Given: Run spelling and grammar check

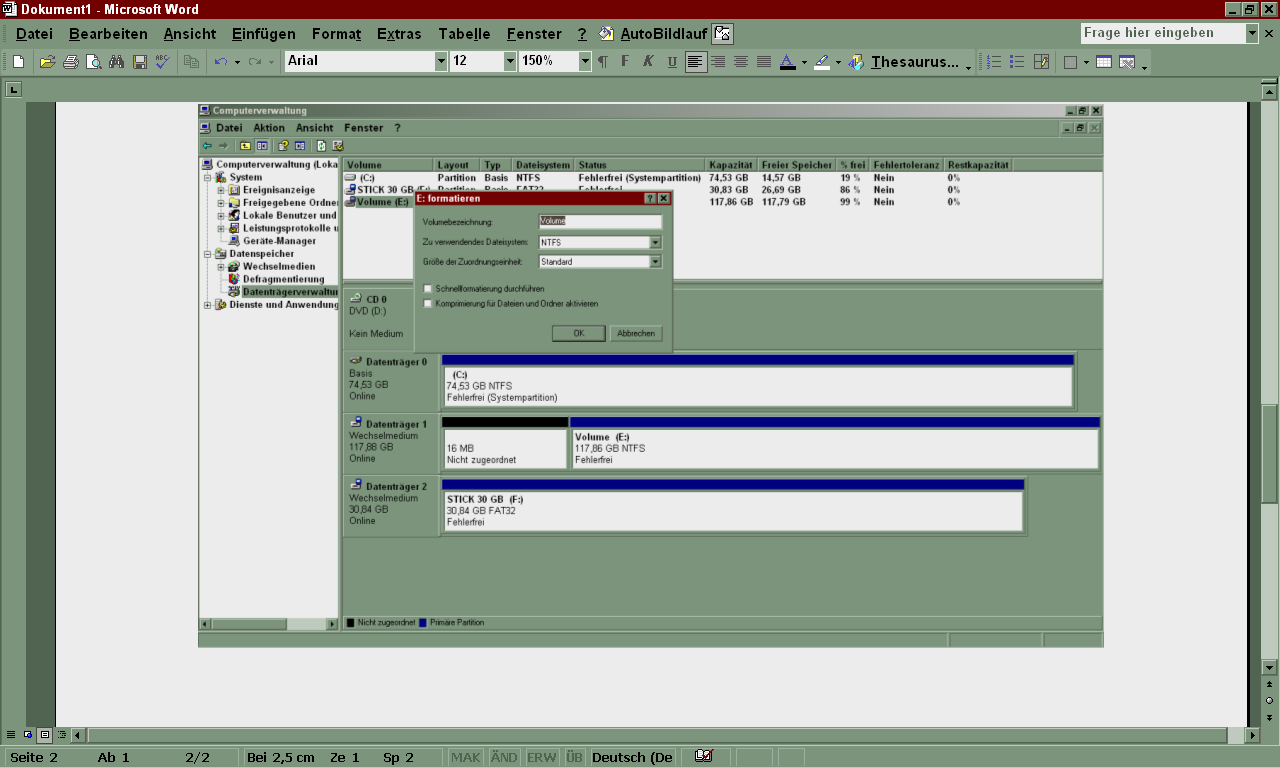Looking at the screenshot, I should pyautogui.click(x=162, y=62).
